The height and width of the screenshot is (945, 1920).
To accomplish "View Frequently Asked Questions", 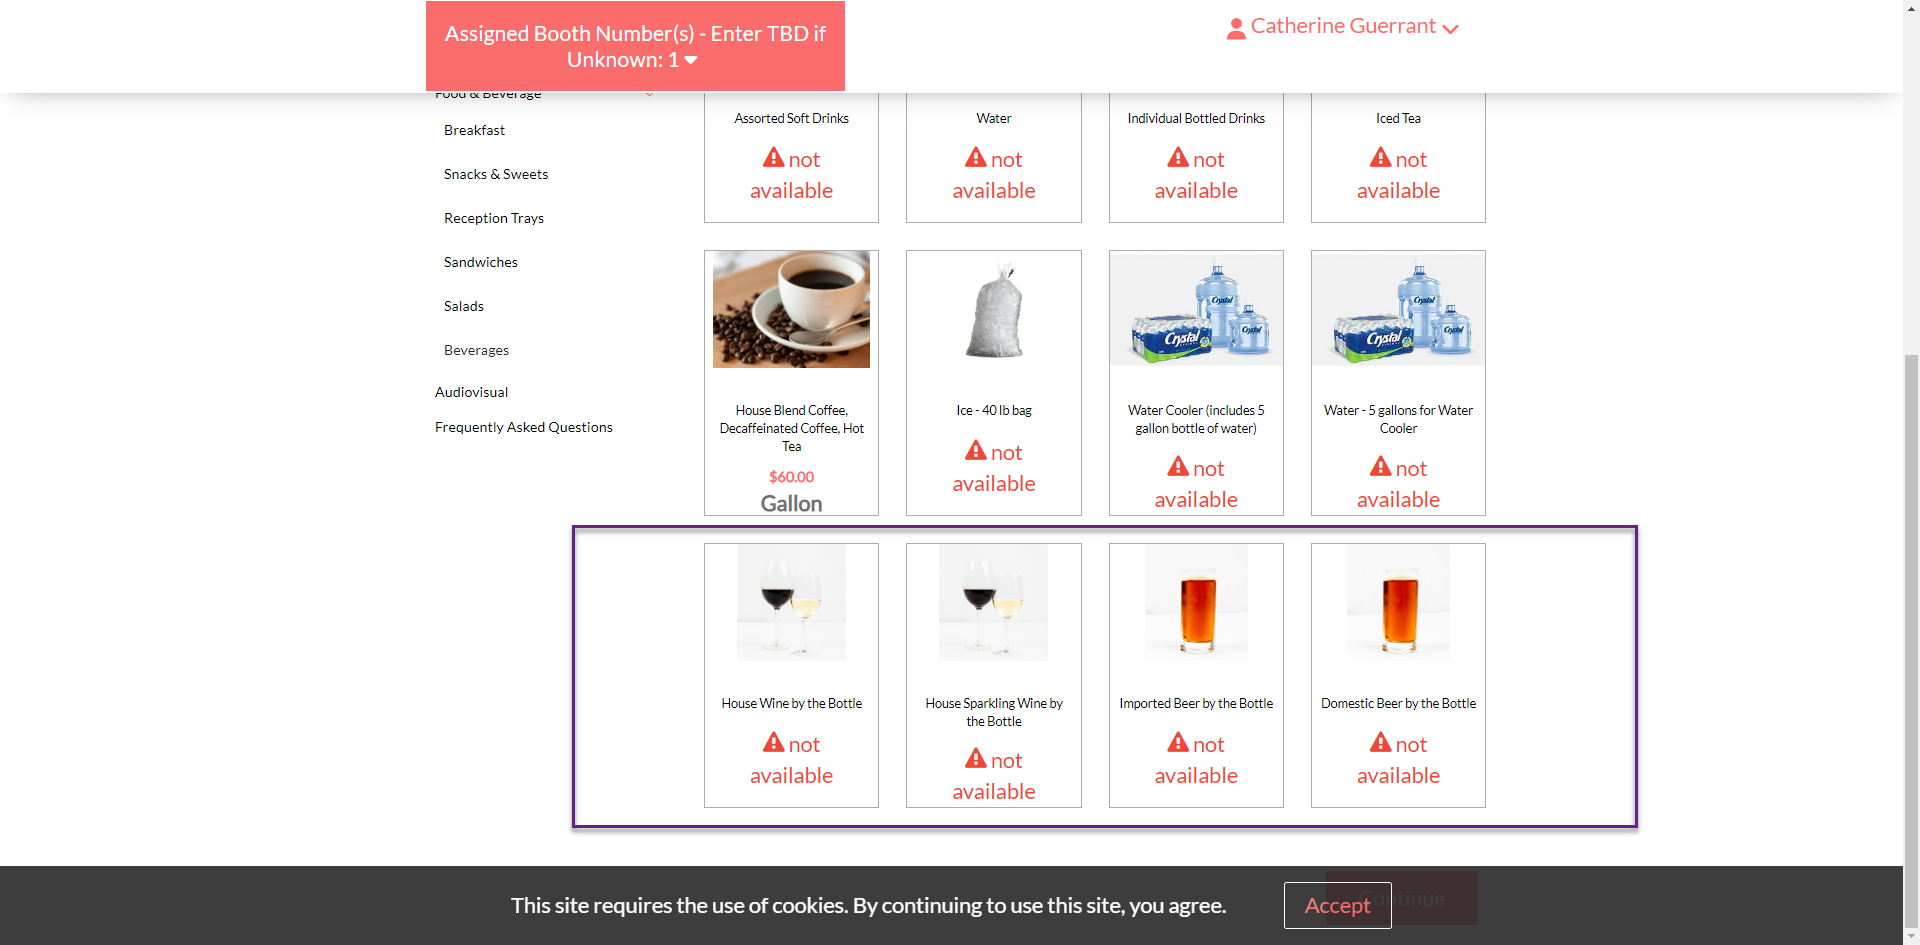I will (524, 427).
